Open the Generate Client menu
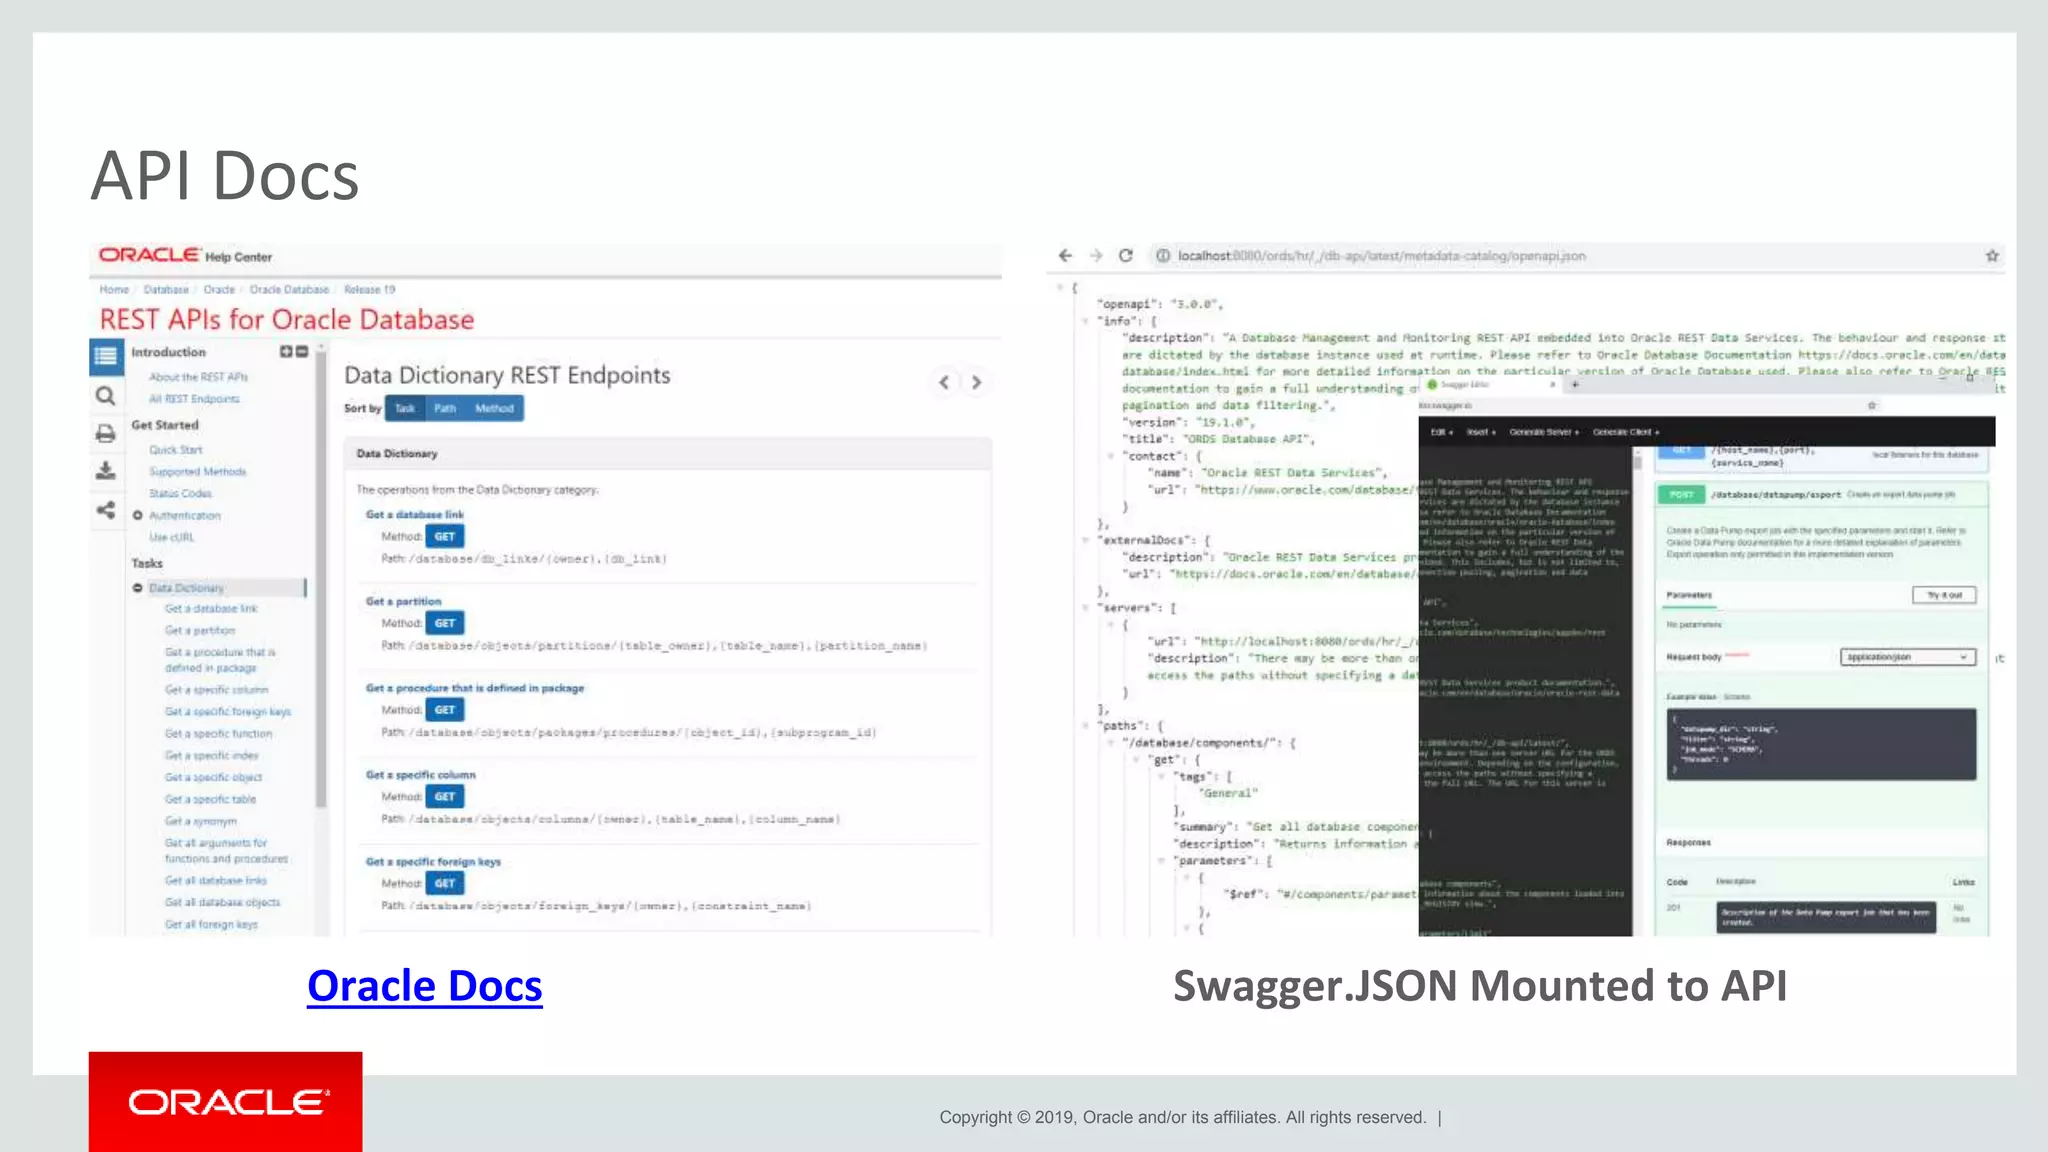Viewport: 2048px width, 1152px height. (x=1626, y=432)
